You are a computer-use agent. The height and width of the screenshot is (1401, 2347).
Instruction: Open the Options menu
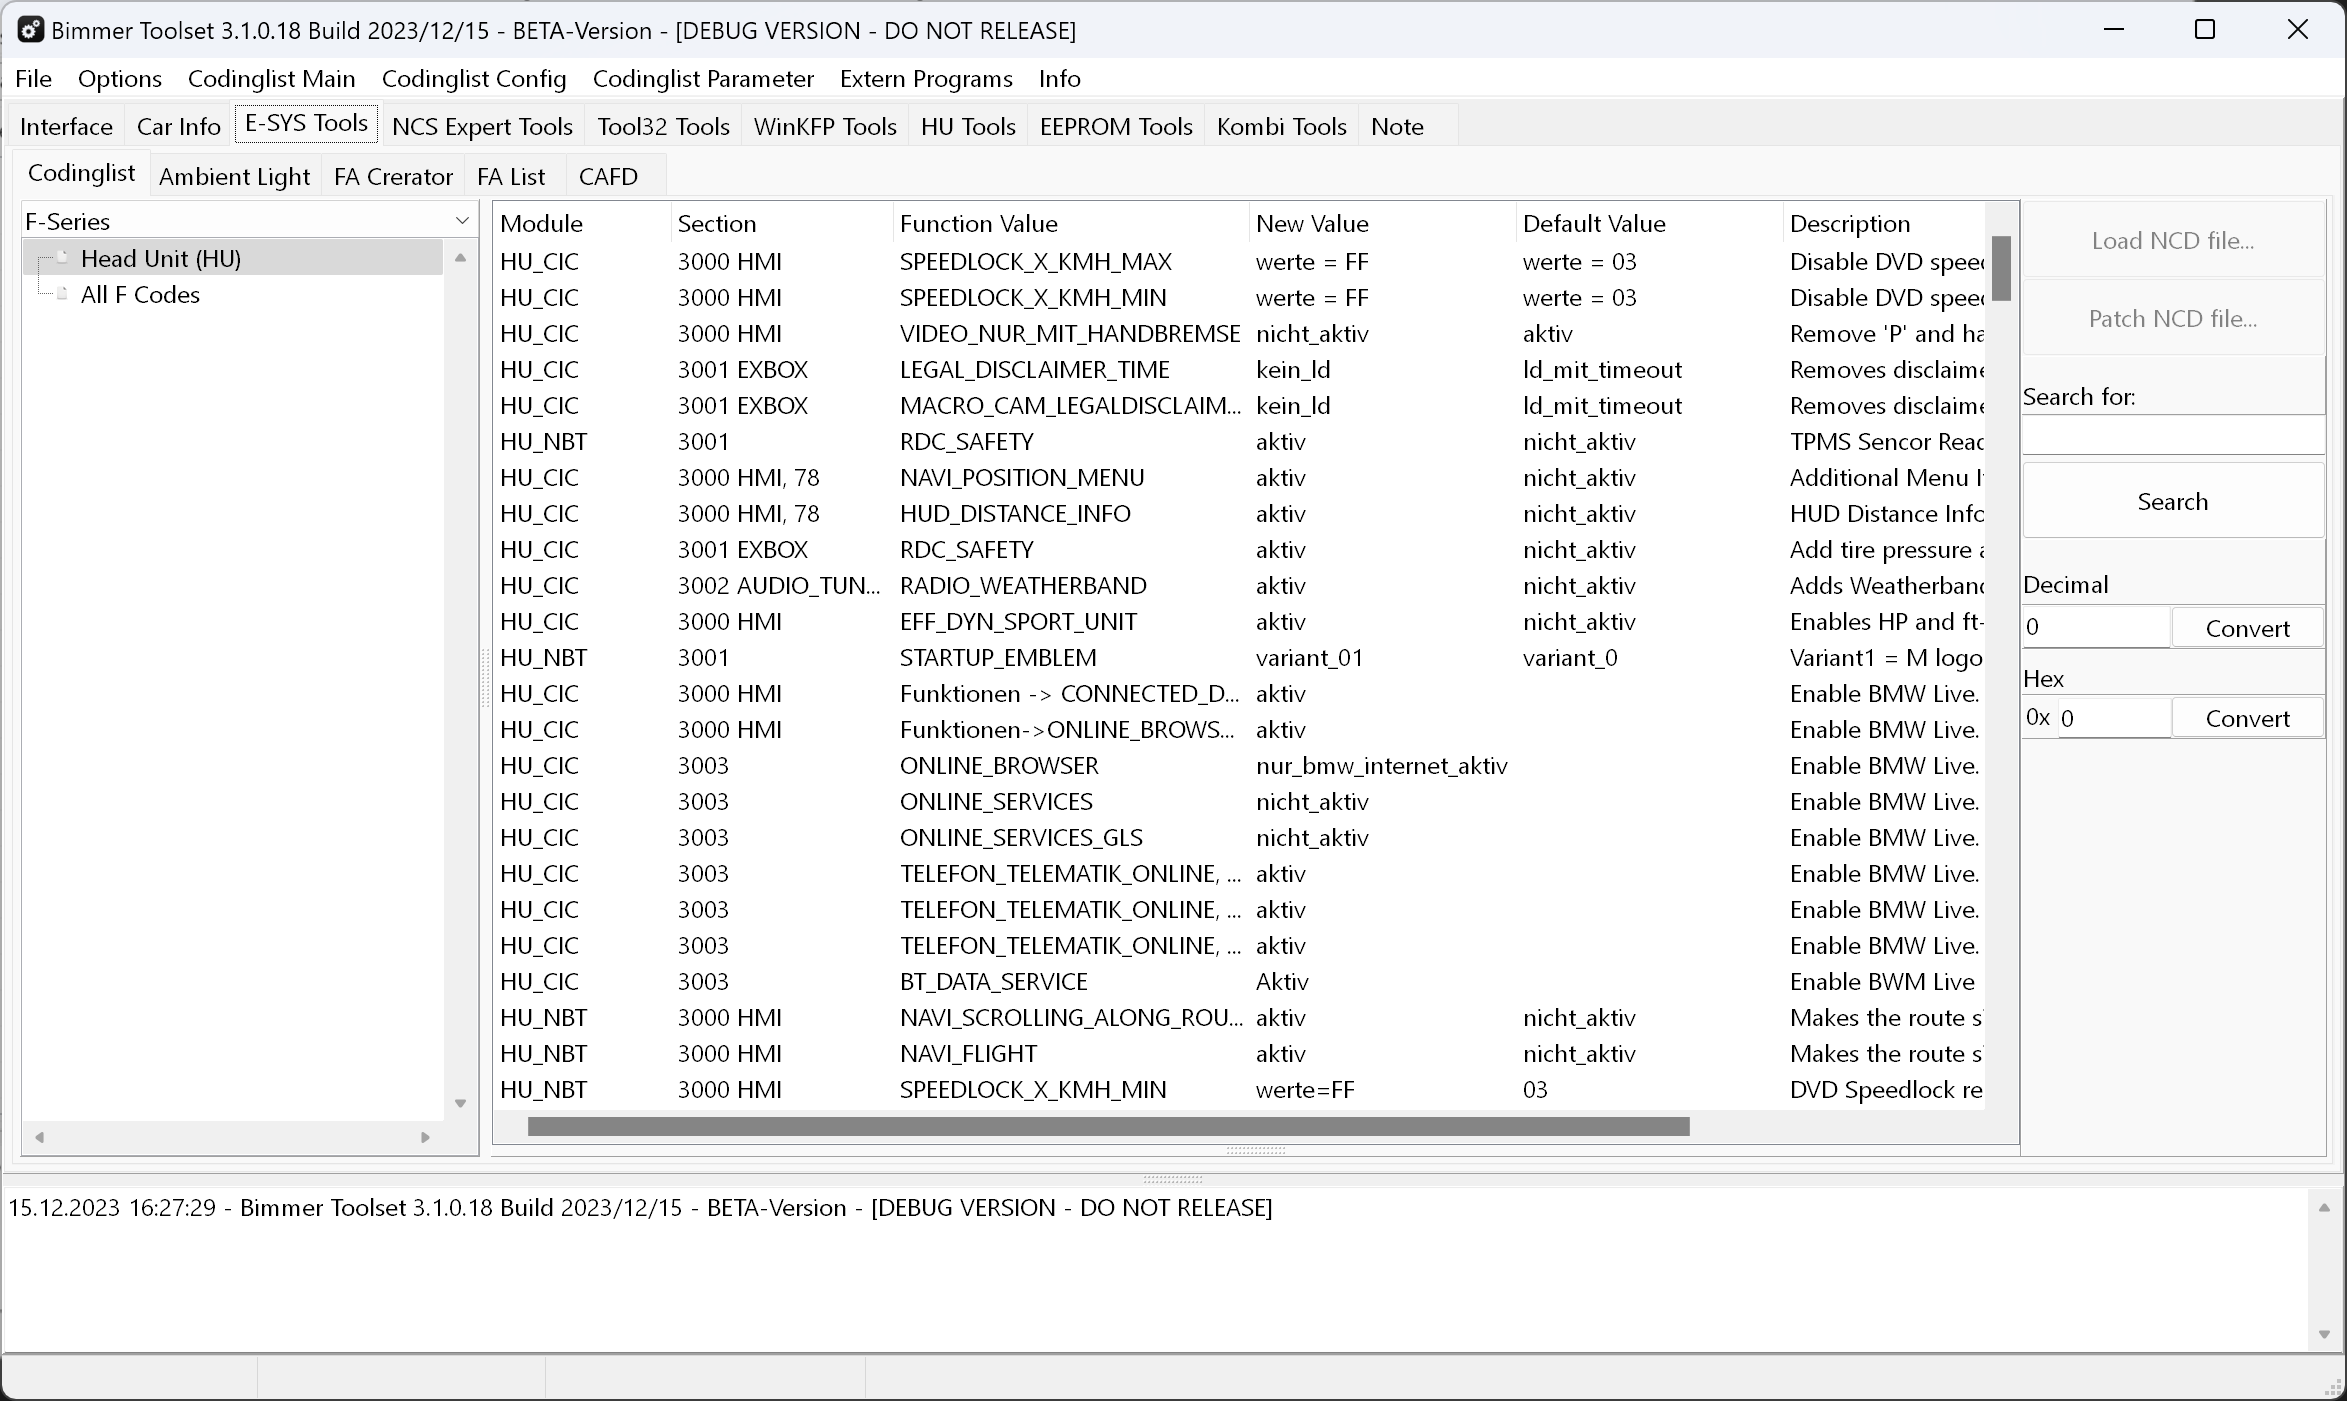pyautogui.click(x=120, y=78)
